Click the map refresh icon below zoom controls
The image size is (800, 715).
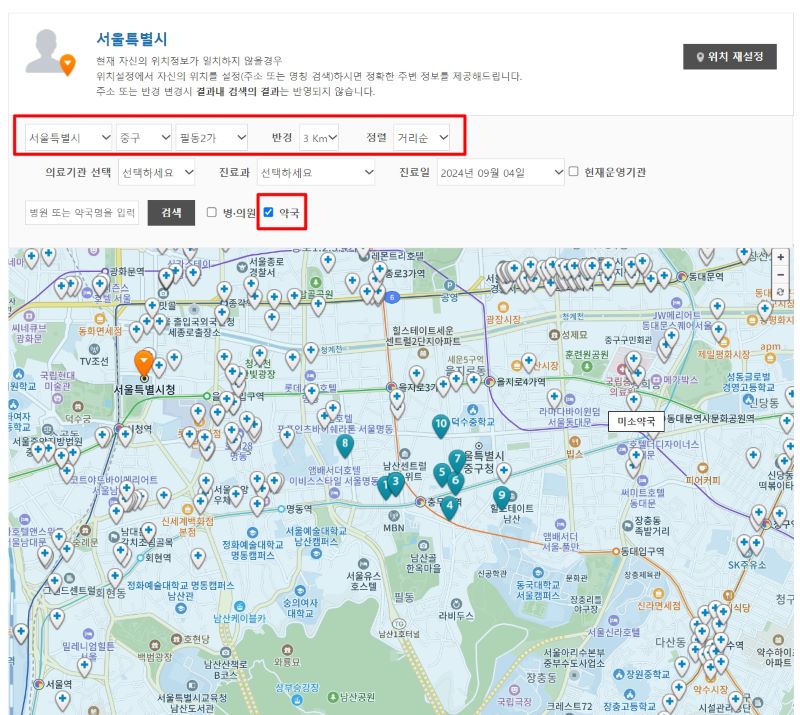[780, 292]
